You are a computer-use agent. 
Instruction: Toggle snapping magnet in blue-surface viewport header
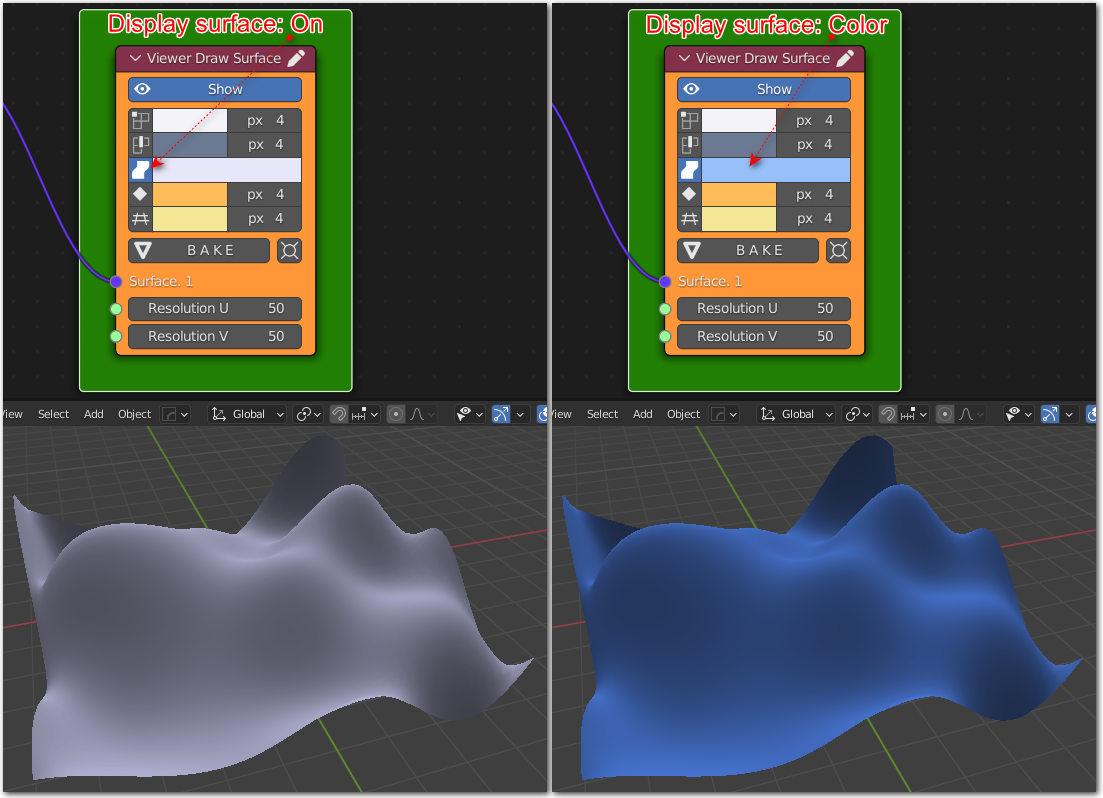point(887,414)
